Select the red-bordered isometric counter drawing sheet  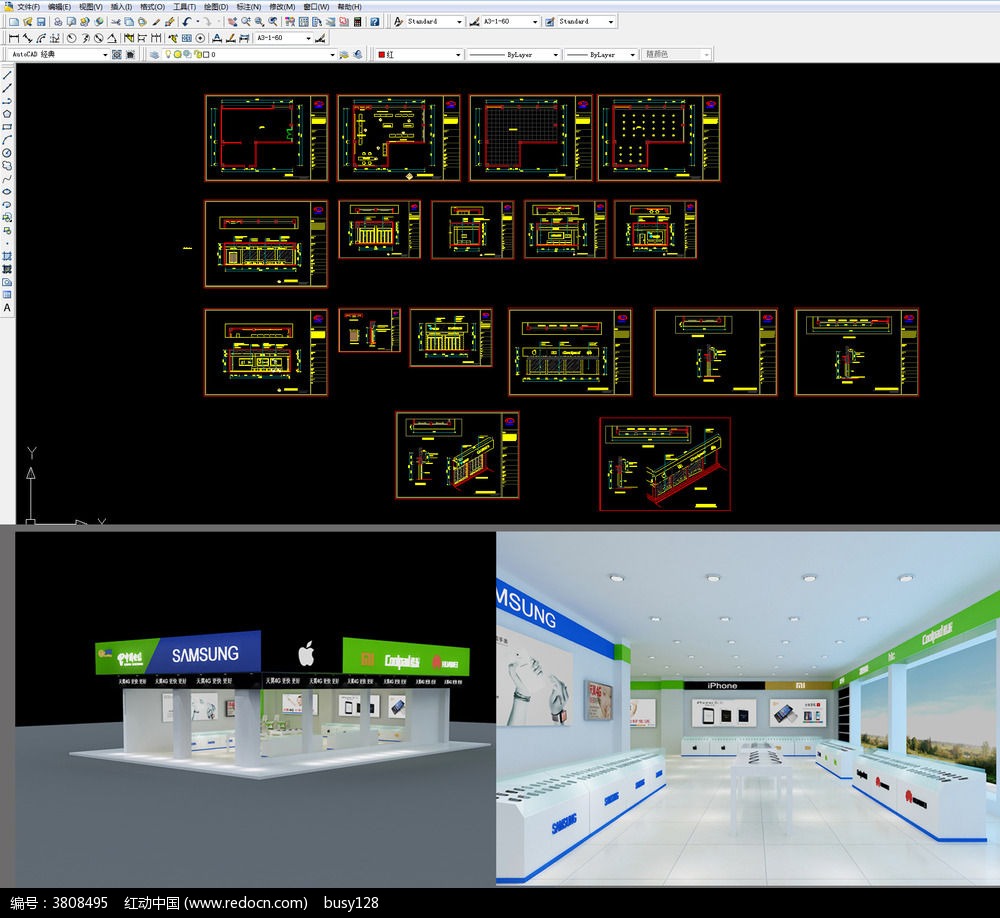(665, 464)
